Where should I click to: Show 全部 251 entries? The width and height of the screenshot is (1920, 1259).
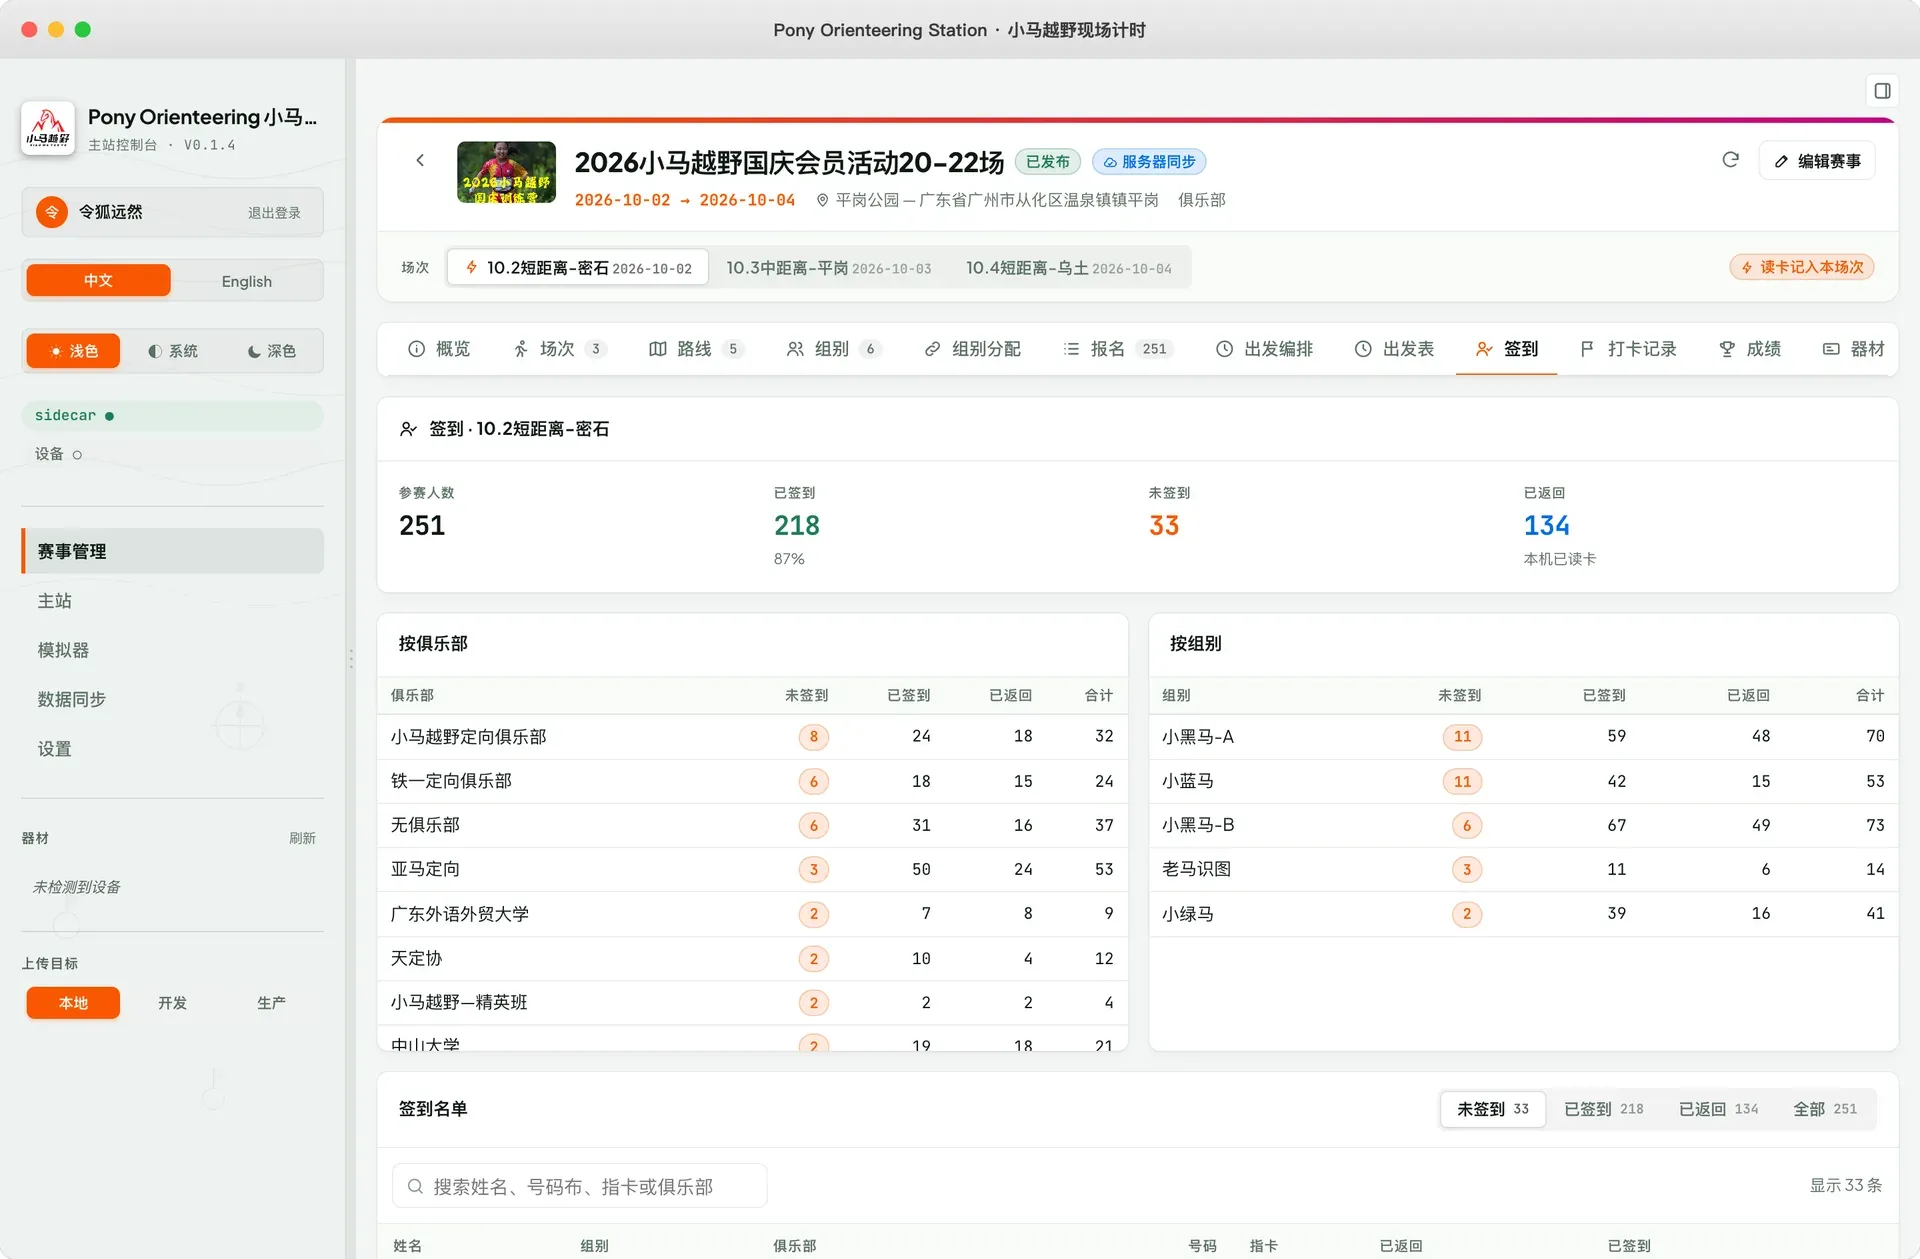[x=1825, y=1109]
